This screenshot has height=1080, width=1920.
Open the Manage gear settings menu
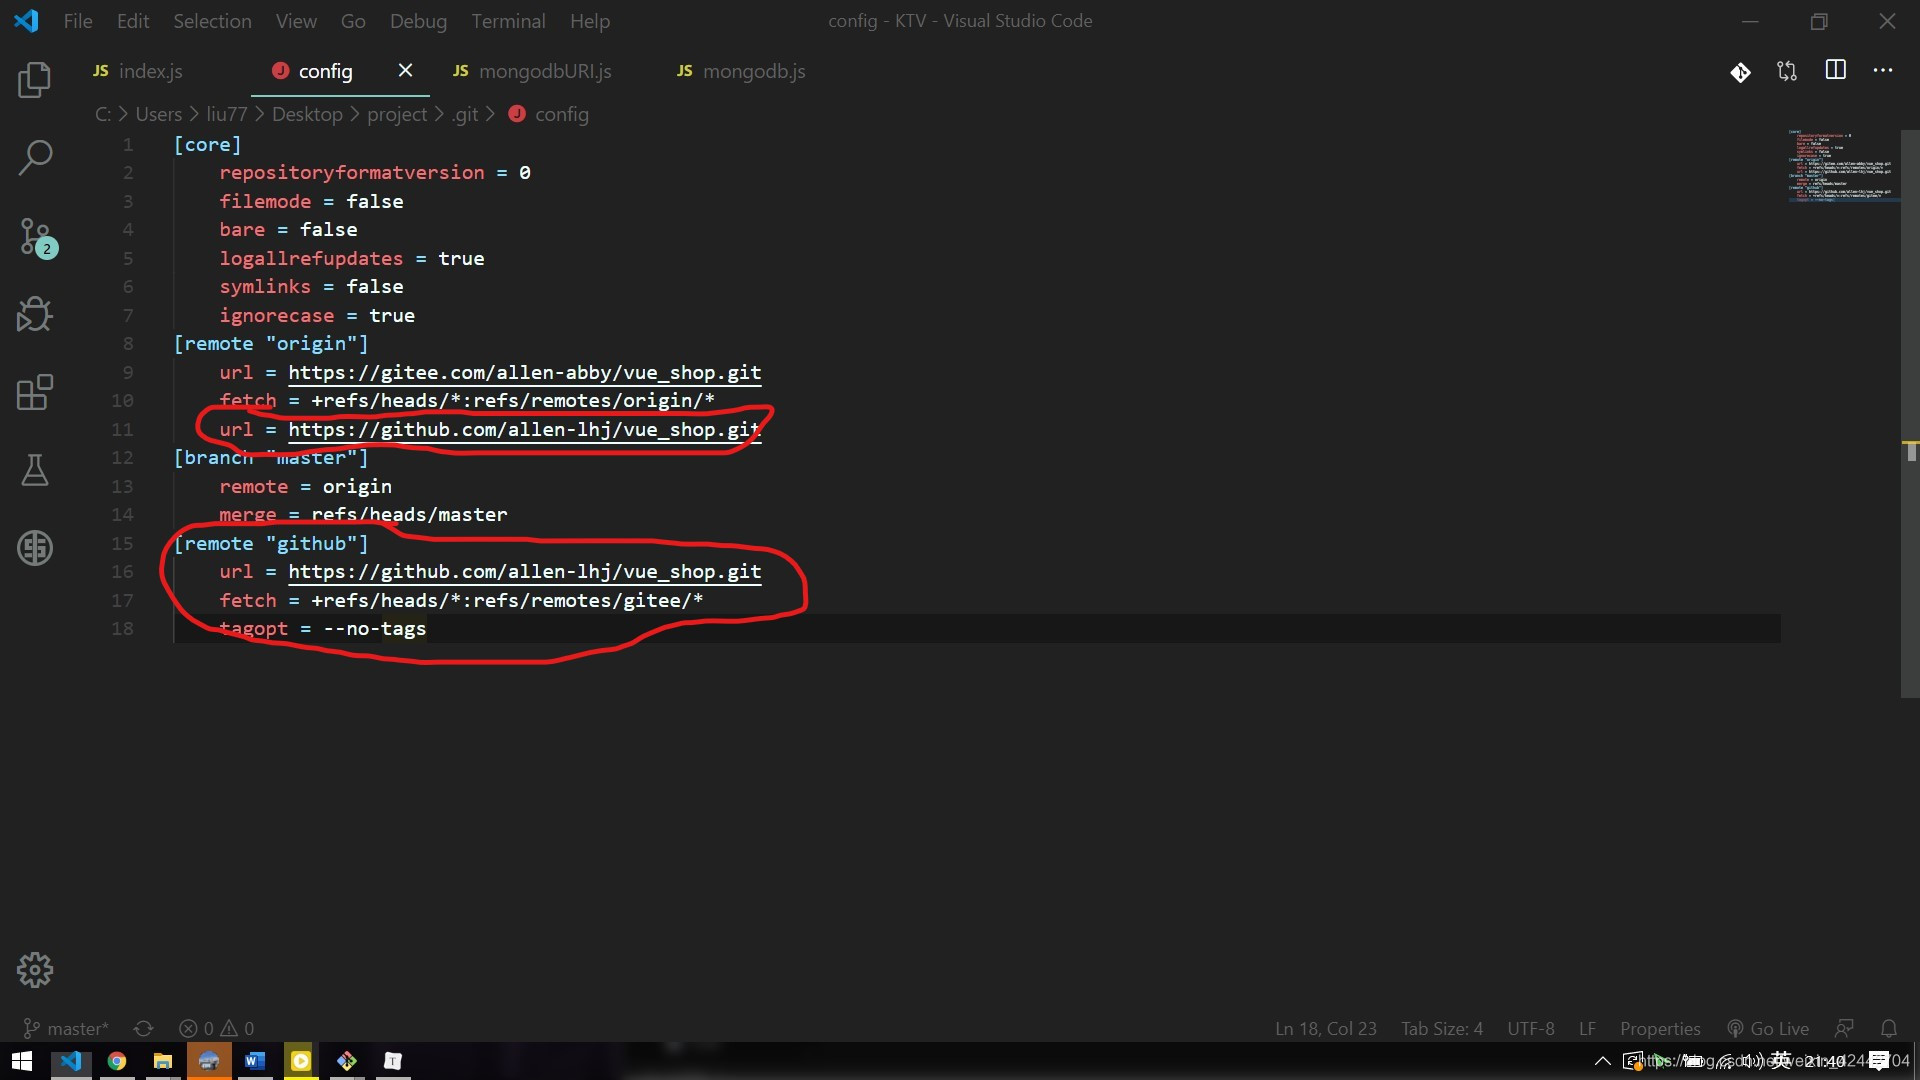pos(35,970)
